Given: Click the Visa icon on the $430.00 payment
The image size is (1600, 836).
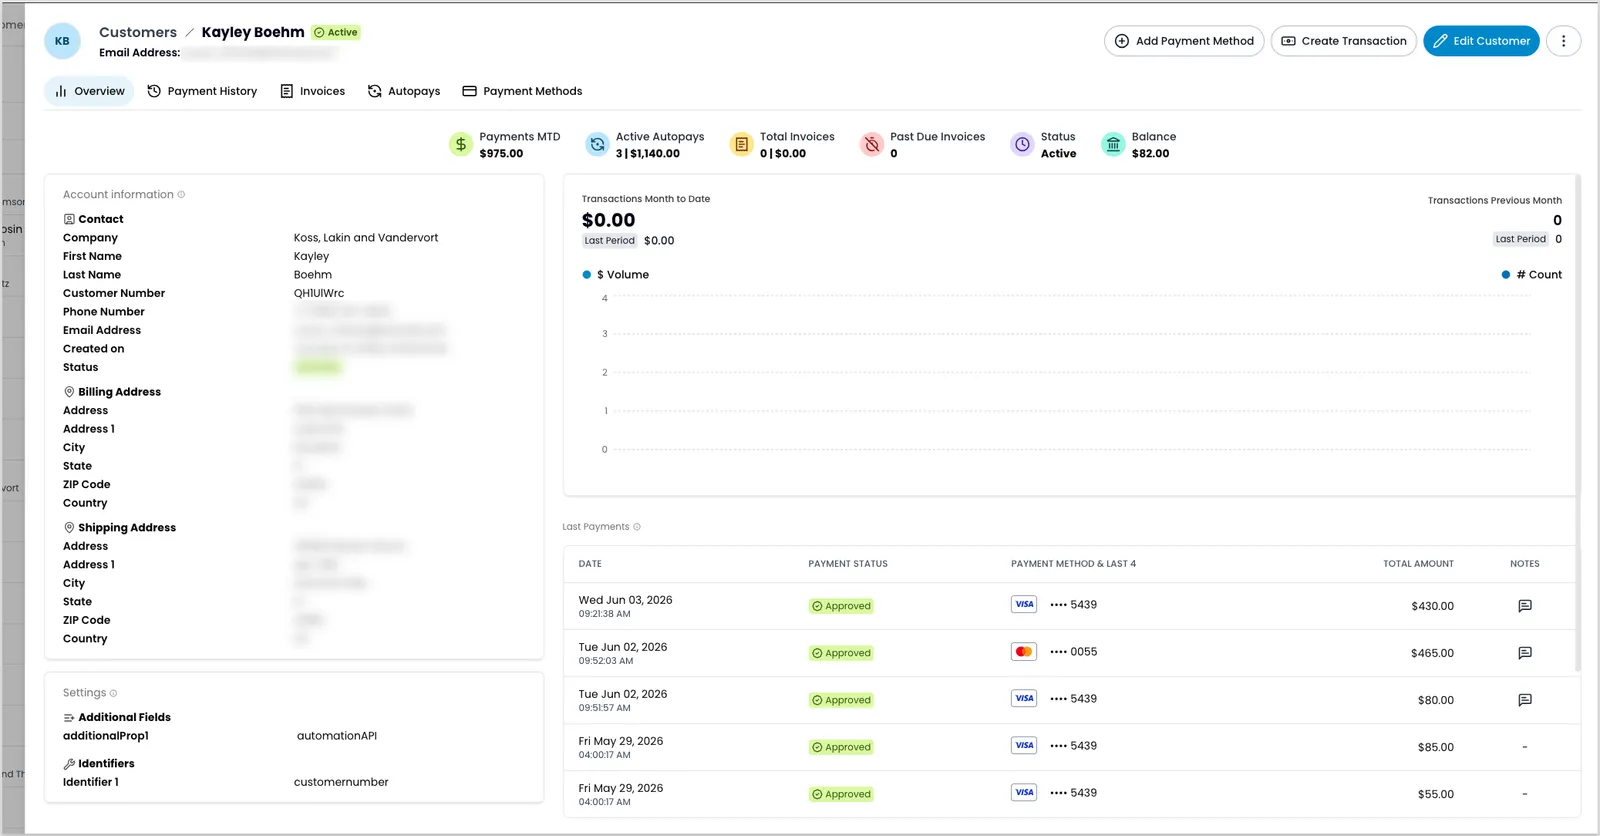Looking at the screenshot, I should (x=1024, y=605).
